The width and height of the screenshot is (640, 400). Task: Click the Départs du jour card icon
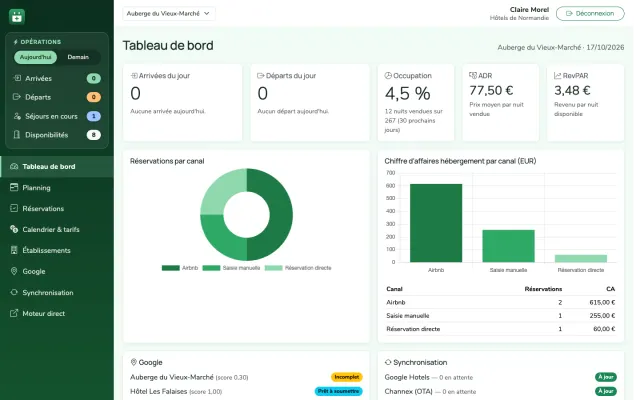click(260, 76)
